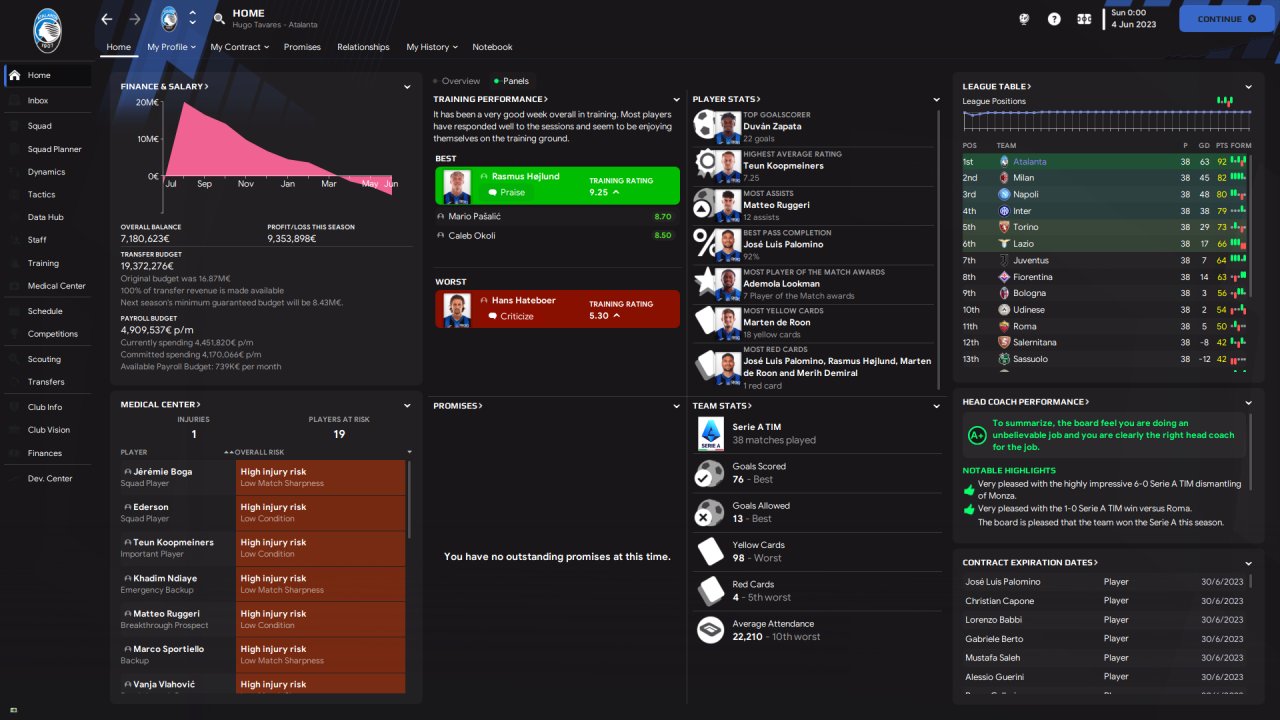Viewport: 1280px width, 720px height.
Task: Click the Continue button
Action: click(1226, 19)
